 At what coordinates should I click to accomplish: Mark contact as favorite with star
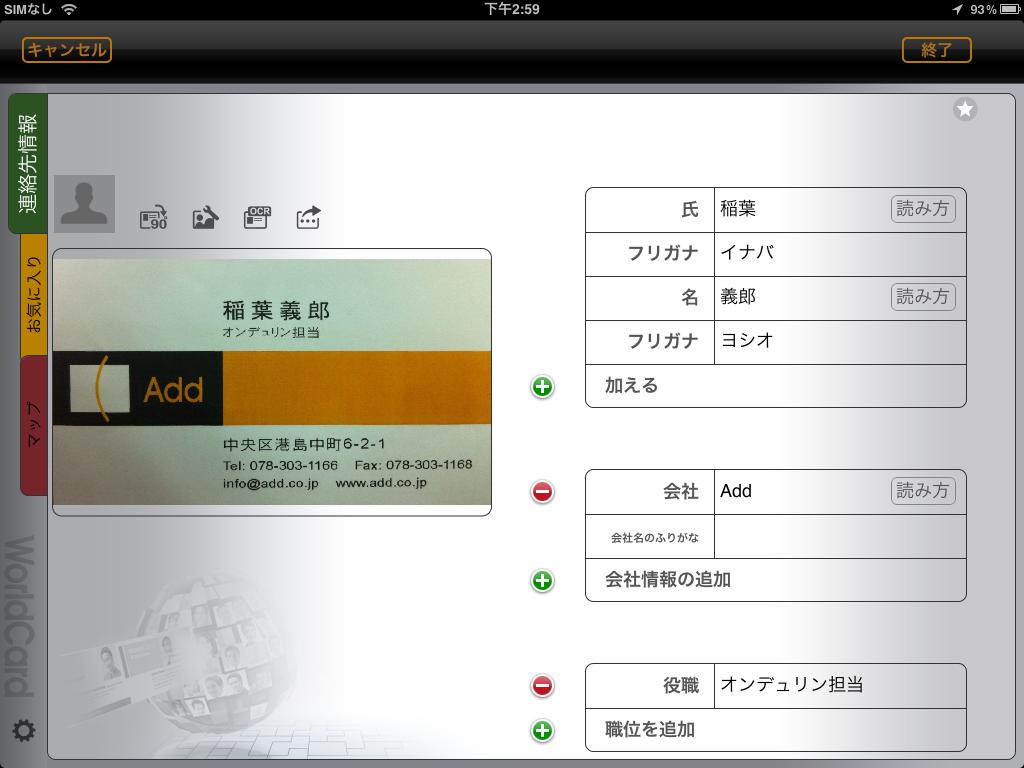click(x=965, y=110)
